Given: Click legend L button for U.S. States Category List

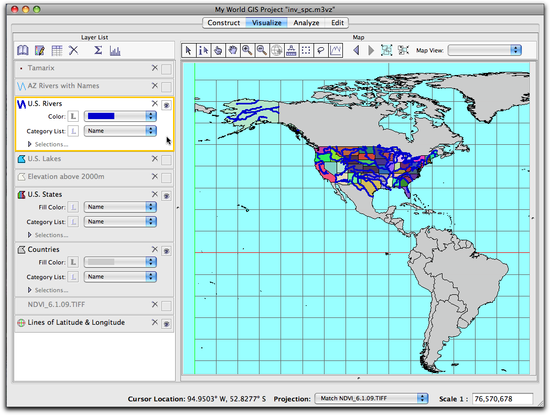Looking at the screenshot, I should [73, 222].
